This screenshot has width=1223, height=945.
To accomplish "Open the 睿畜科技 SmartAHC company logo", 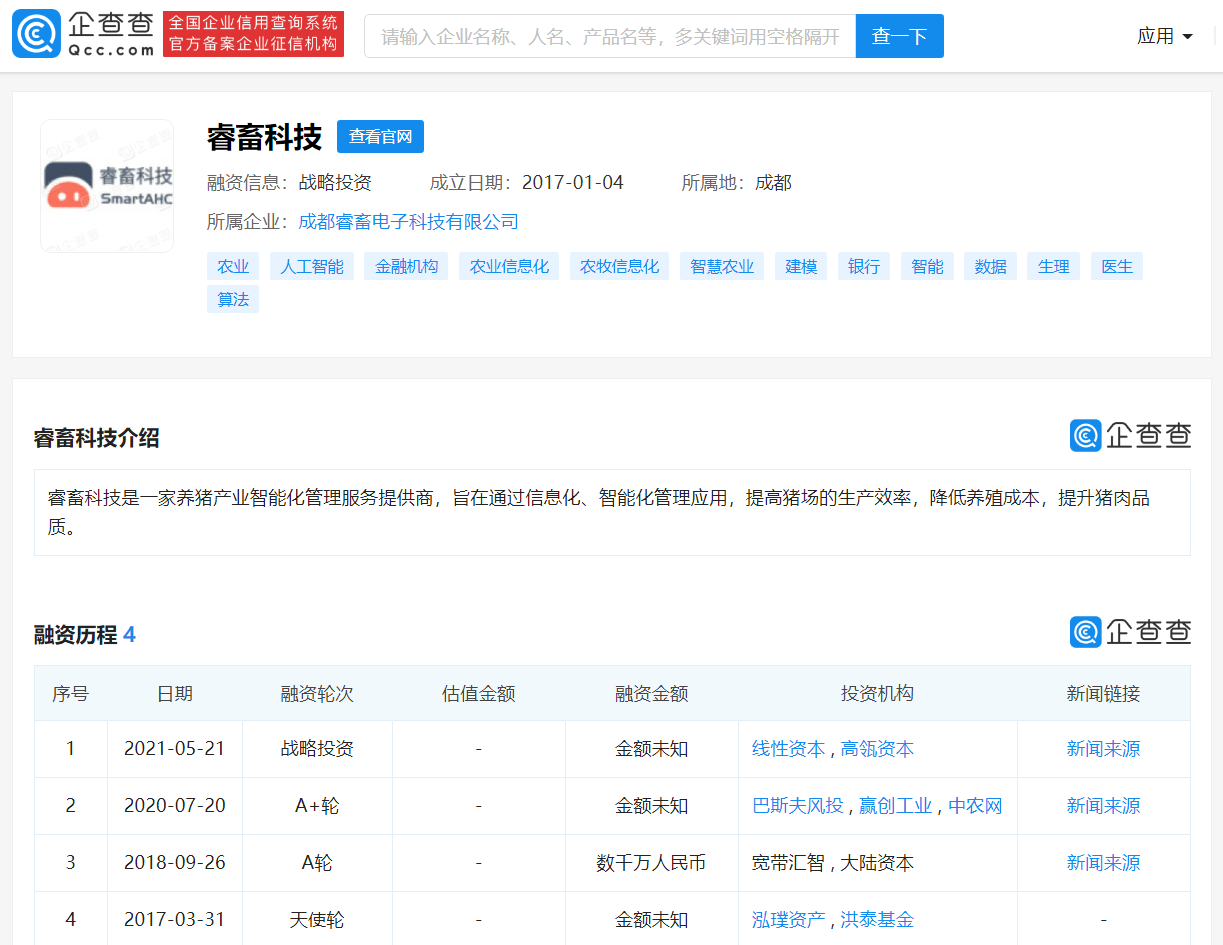I will coord(107,187).
